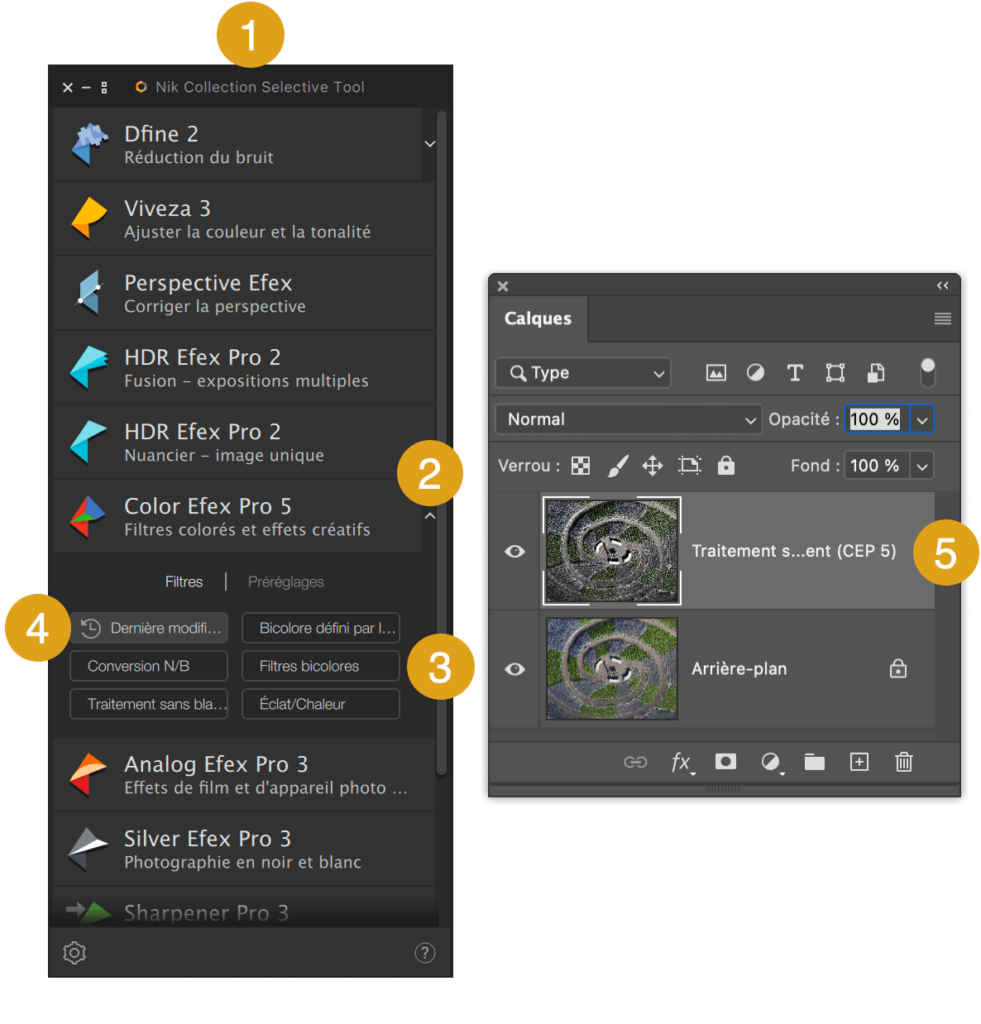Launch HDR Efex Pro 2 Fusion expositions multiples

click(x=244, y=368)
